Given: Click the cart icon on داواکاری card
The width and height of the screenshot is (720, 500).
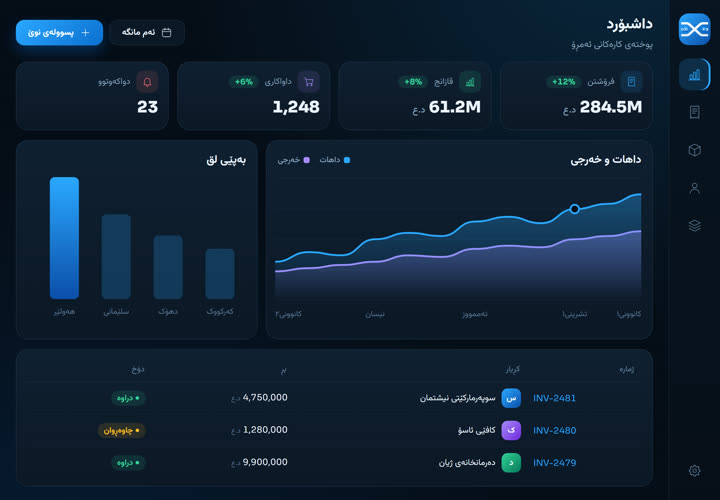Looking at the screenshot, I should 309,82.
